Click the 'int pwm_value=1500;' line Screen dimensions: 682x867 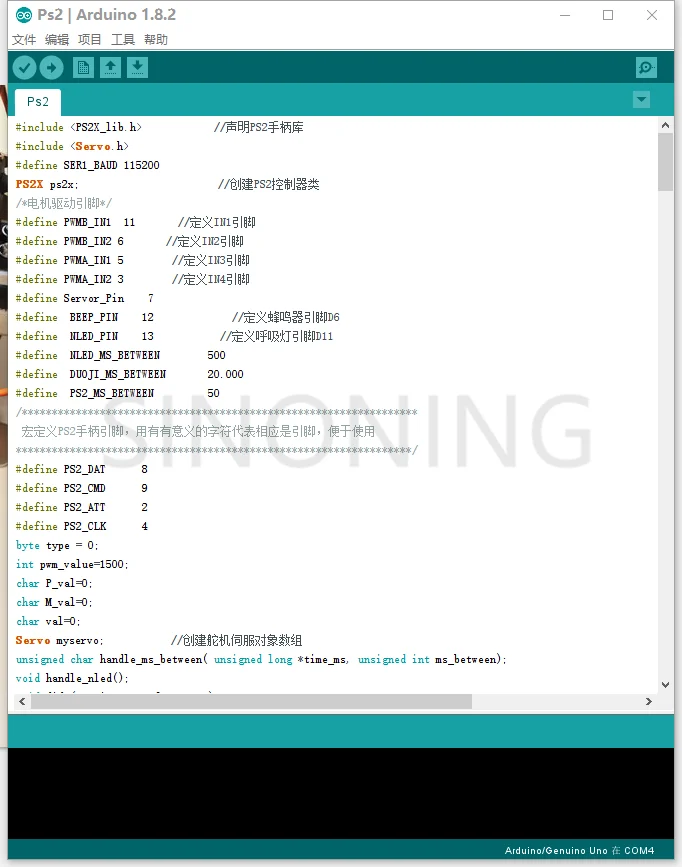point(72,565)
